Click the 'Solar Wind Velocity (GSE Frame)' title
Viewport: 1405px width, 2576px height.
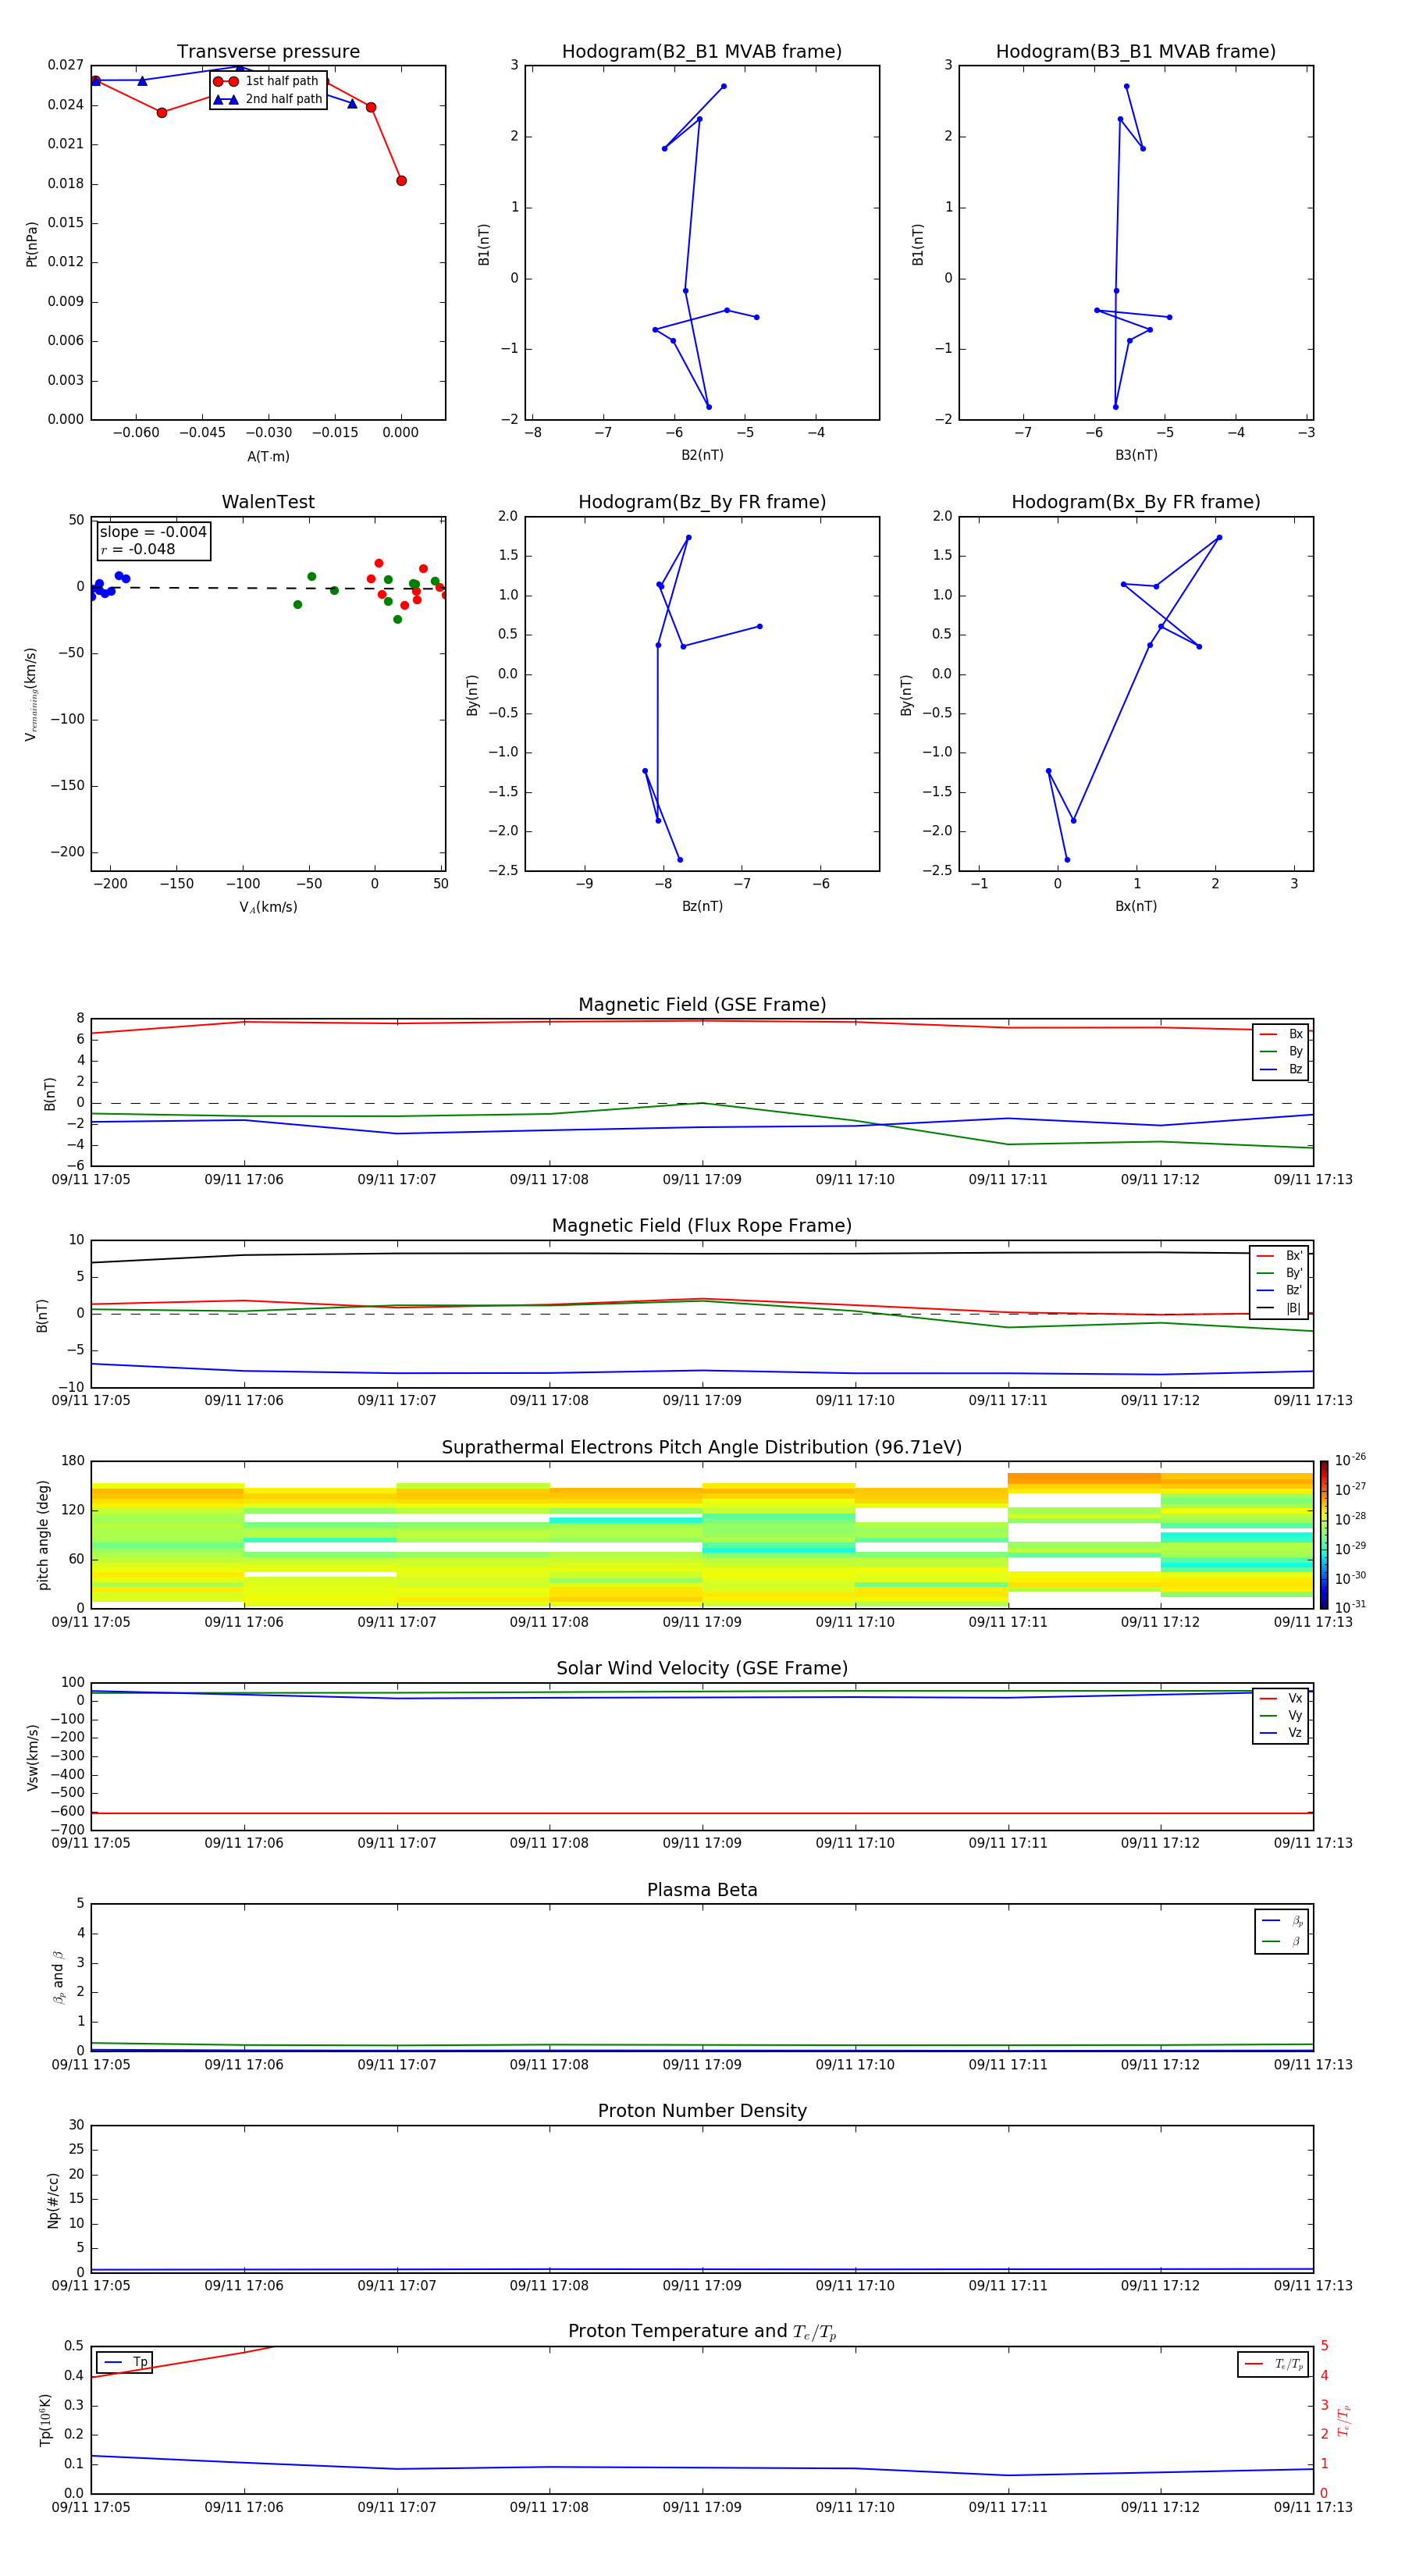tap(702, 1668)
